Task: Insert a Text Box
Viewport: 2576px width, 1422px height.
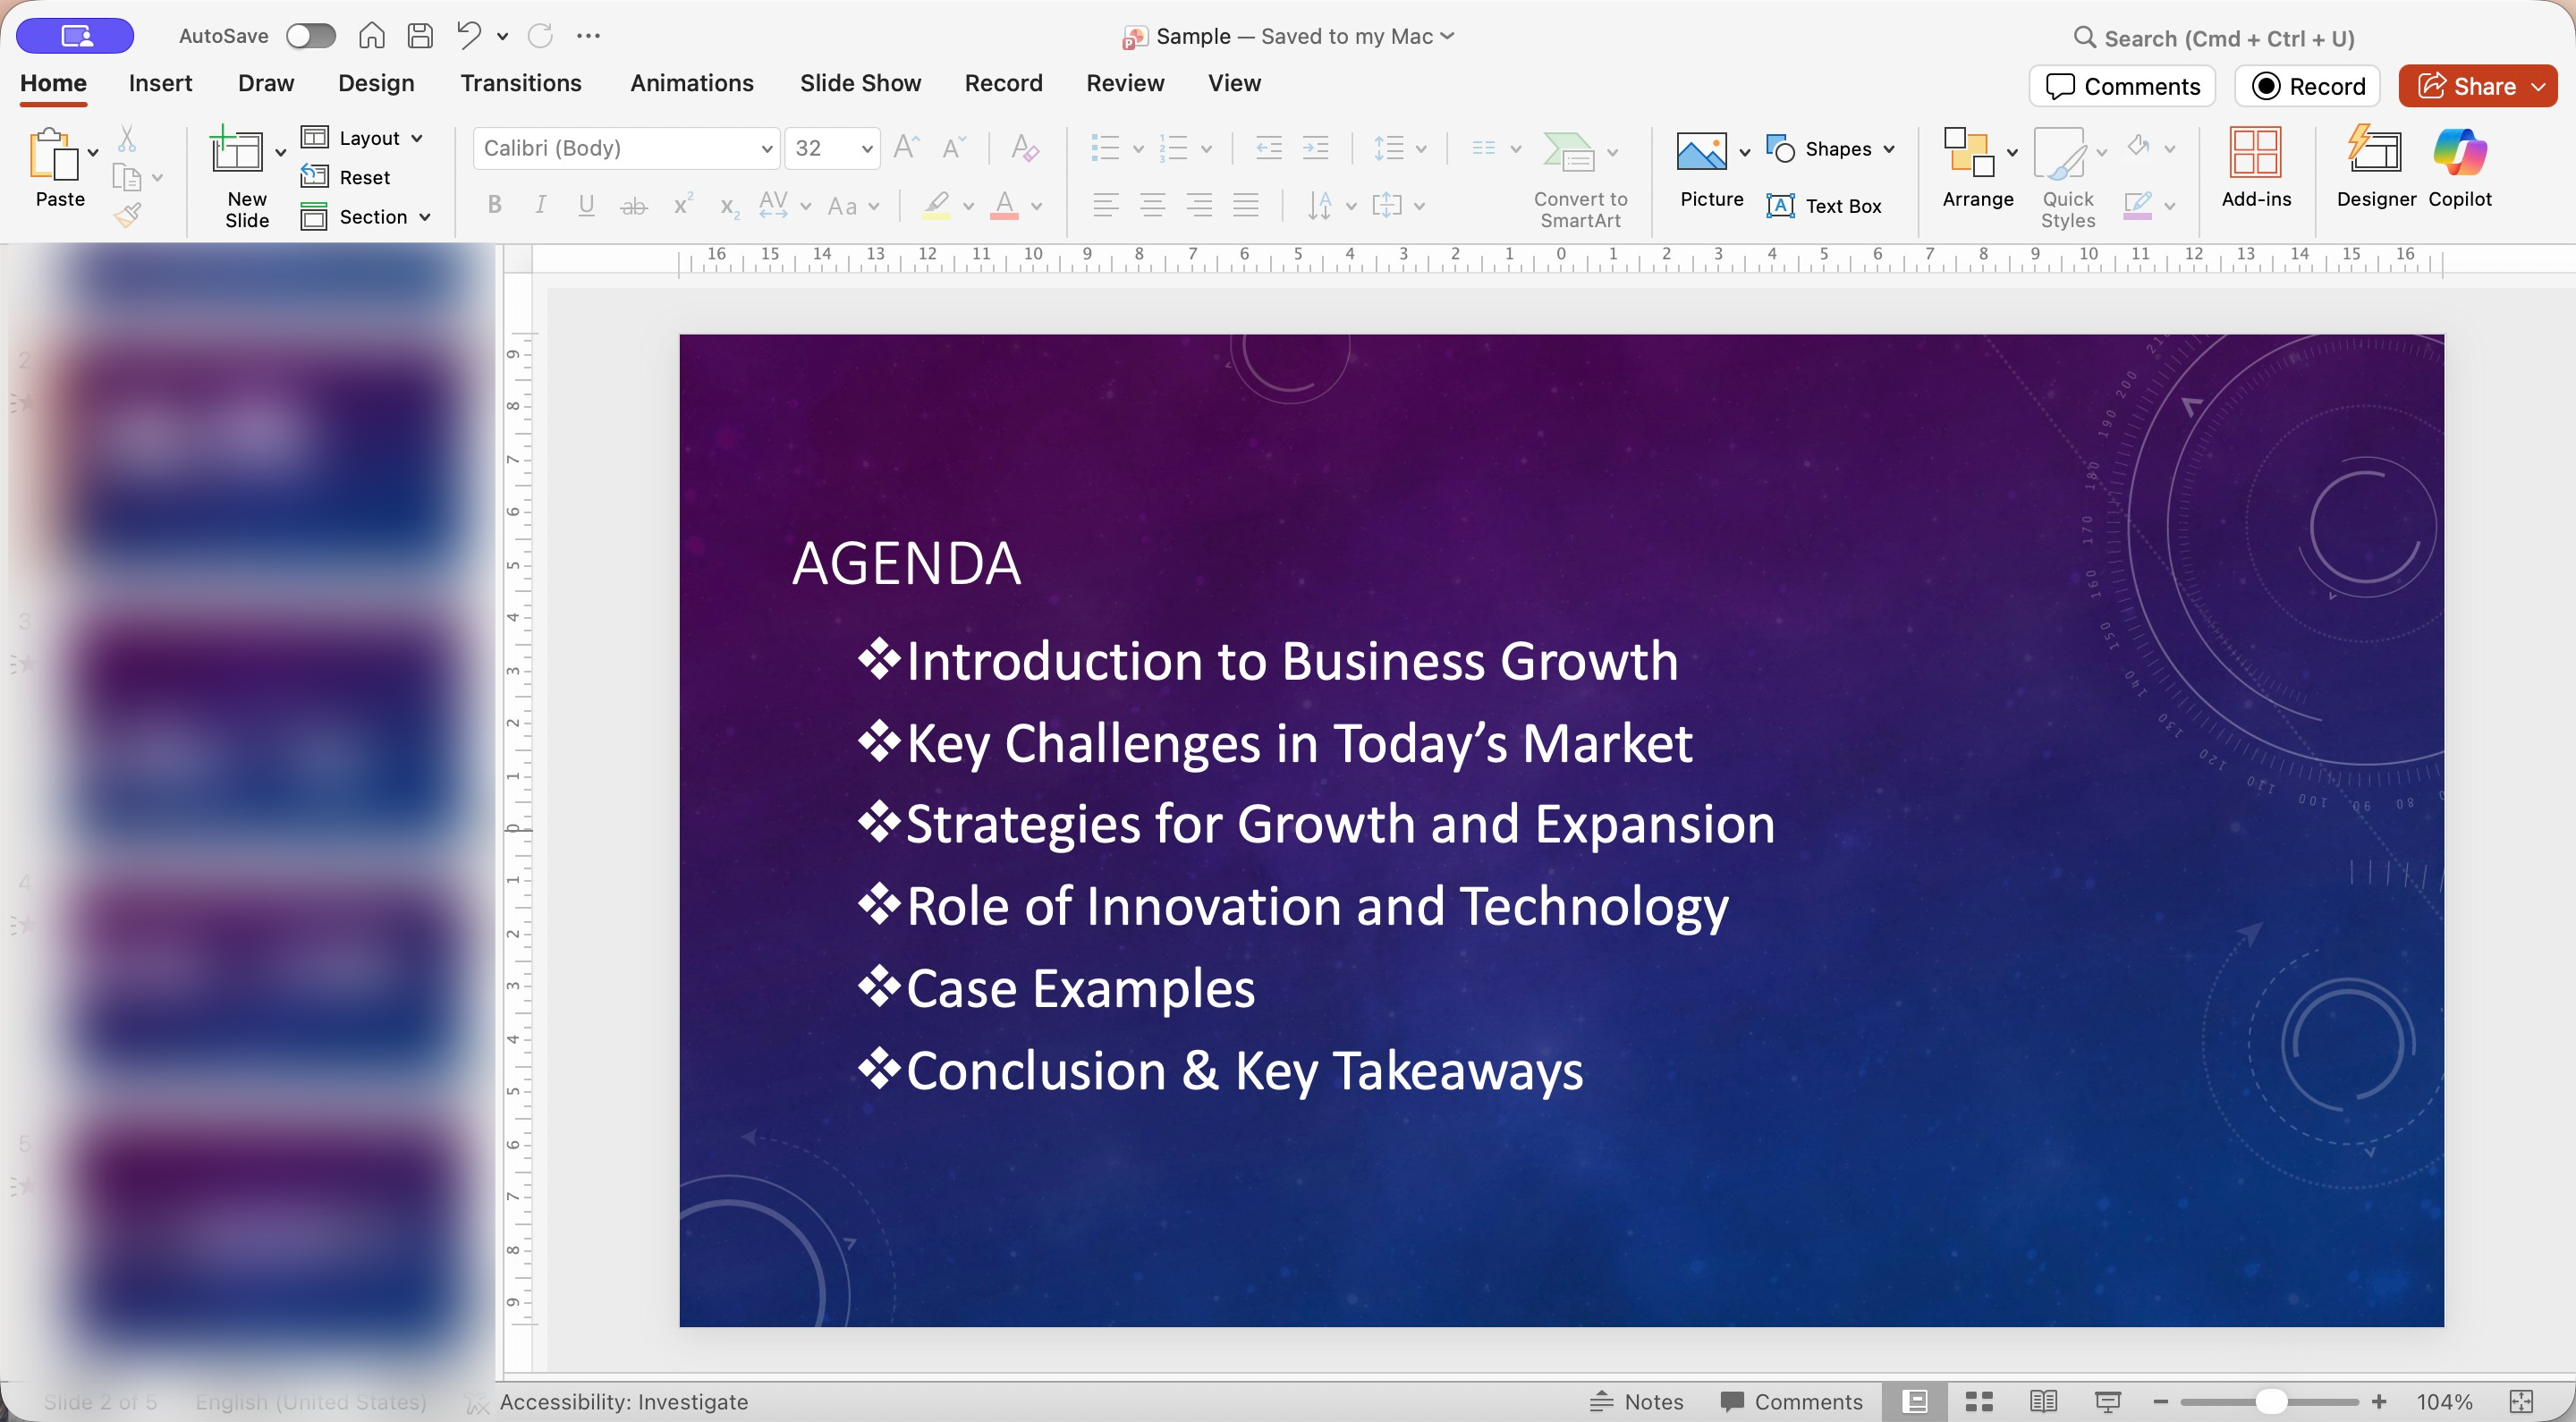Action: [1824, 206]
